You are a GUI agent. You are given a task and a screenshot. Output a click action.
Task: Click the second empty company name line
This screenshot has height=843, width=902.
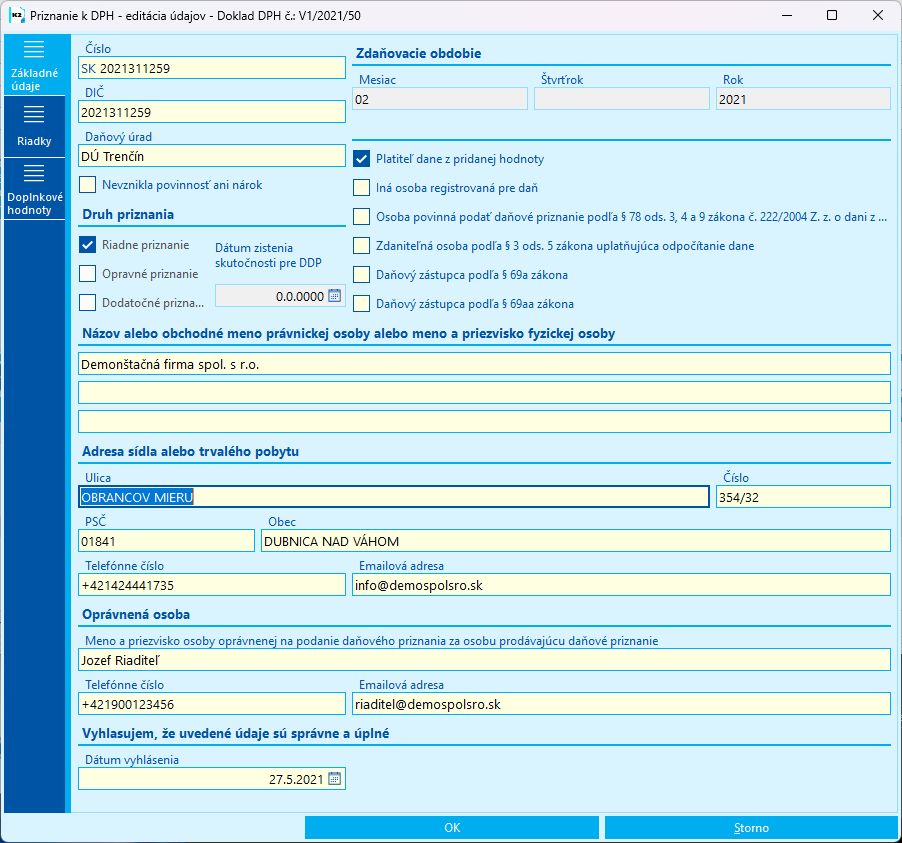484,392
